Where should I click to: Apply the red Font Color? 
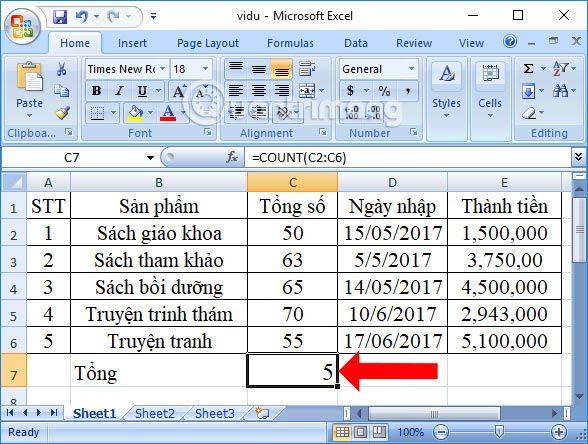point(168,112)
